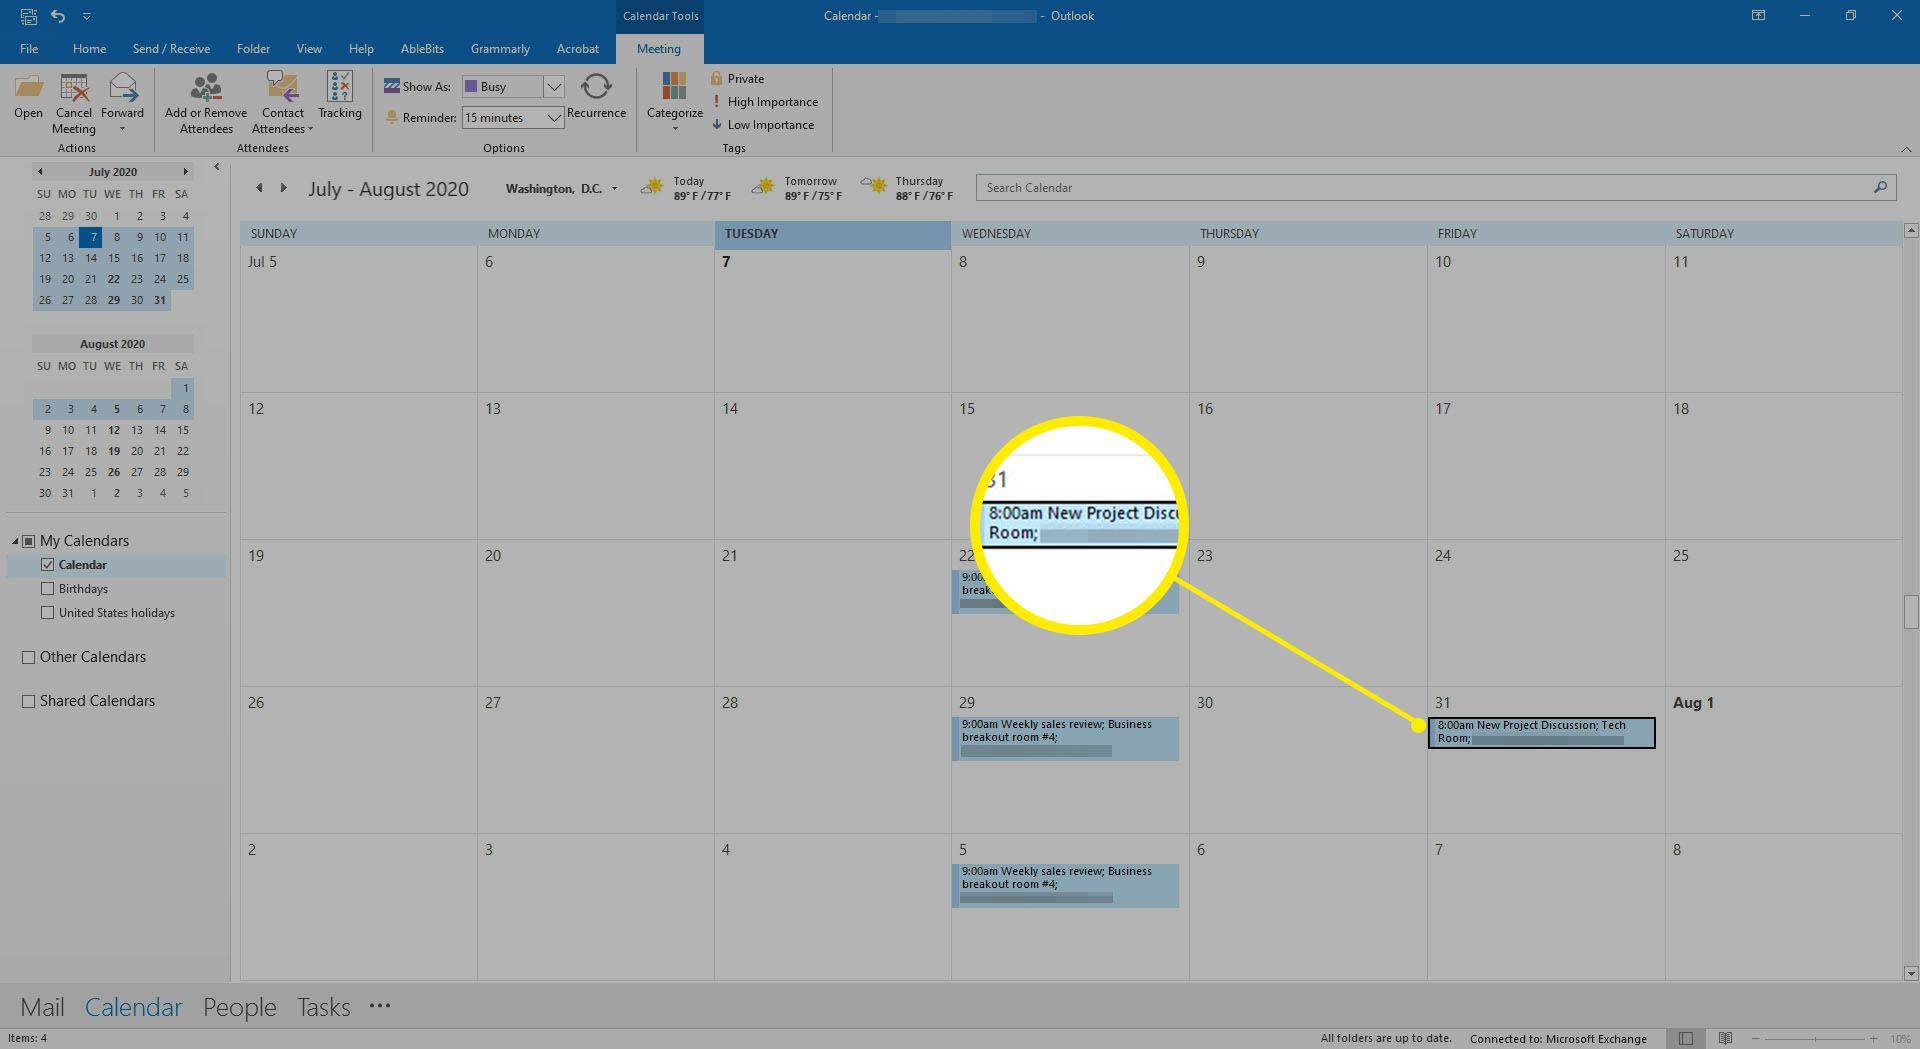Check the Other Calendars box
The image size is (1920, 1049).
(28, 657)
